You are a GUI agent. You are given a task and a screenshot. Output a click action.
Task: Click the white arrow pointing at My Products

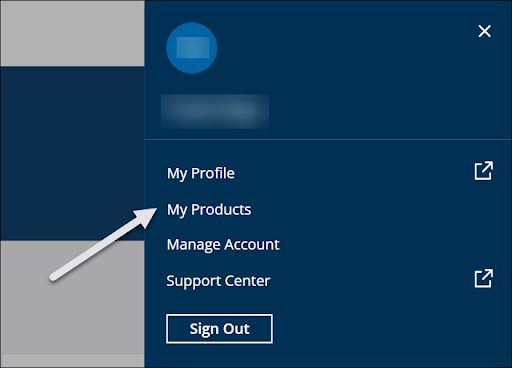[x=103, y=244]
